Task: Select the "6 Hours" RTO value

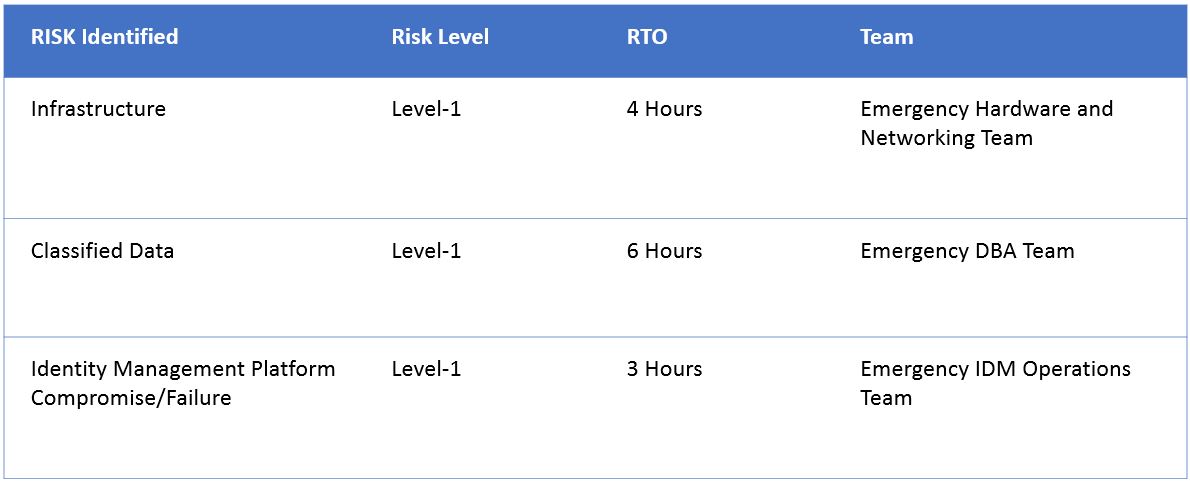Action: coord(664,251)
